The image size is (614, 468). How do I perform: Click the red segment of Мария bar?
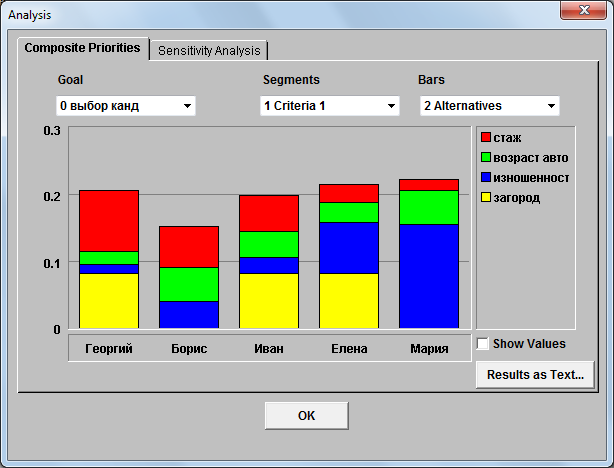(x=429, y=185)
